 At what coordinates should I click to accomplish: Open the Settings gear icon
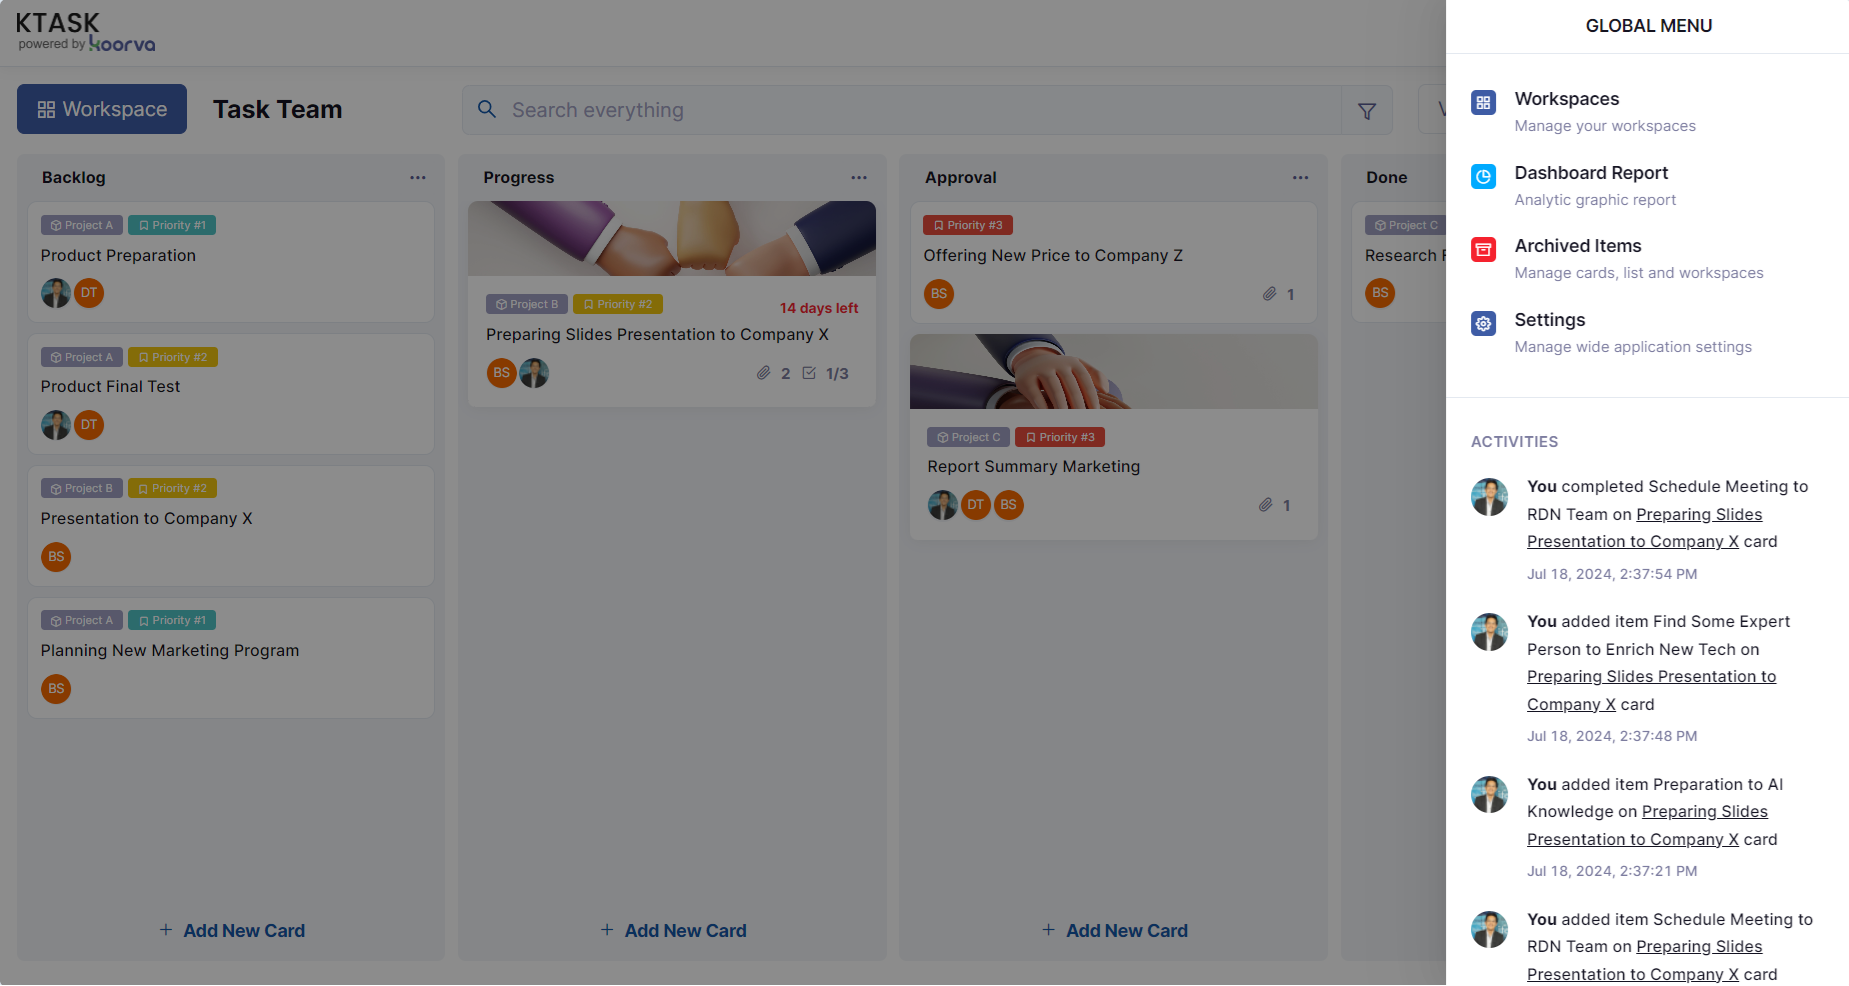[x=1483, y=323]
